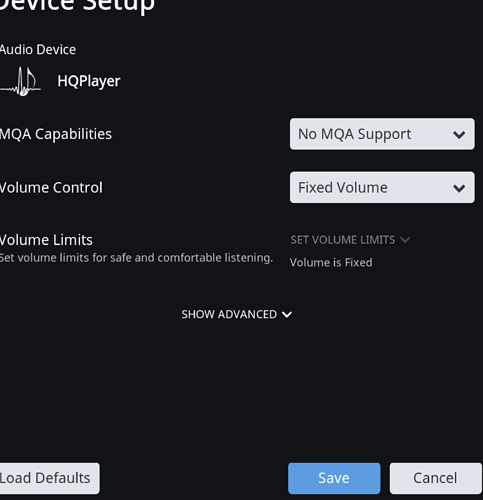Expand SET VOLUME LIMITS section

pyautogui.click(x=350, y=240)
